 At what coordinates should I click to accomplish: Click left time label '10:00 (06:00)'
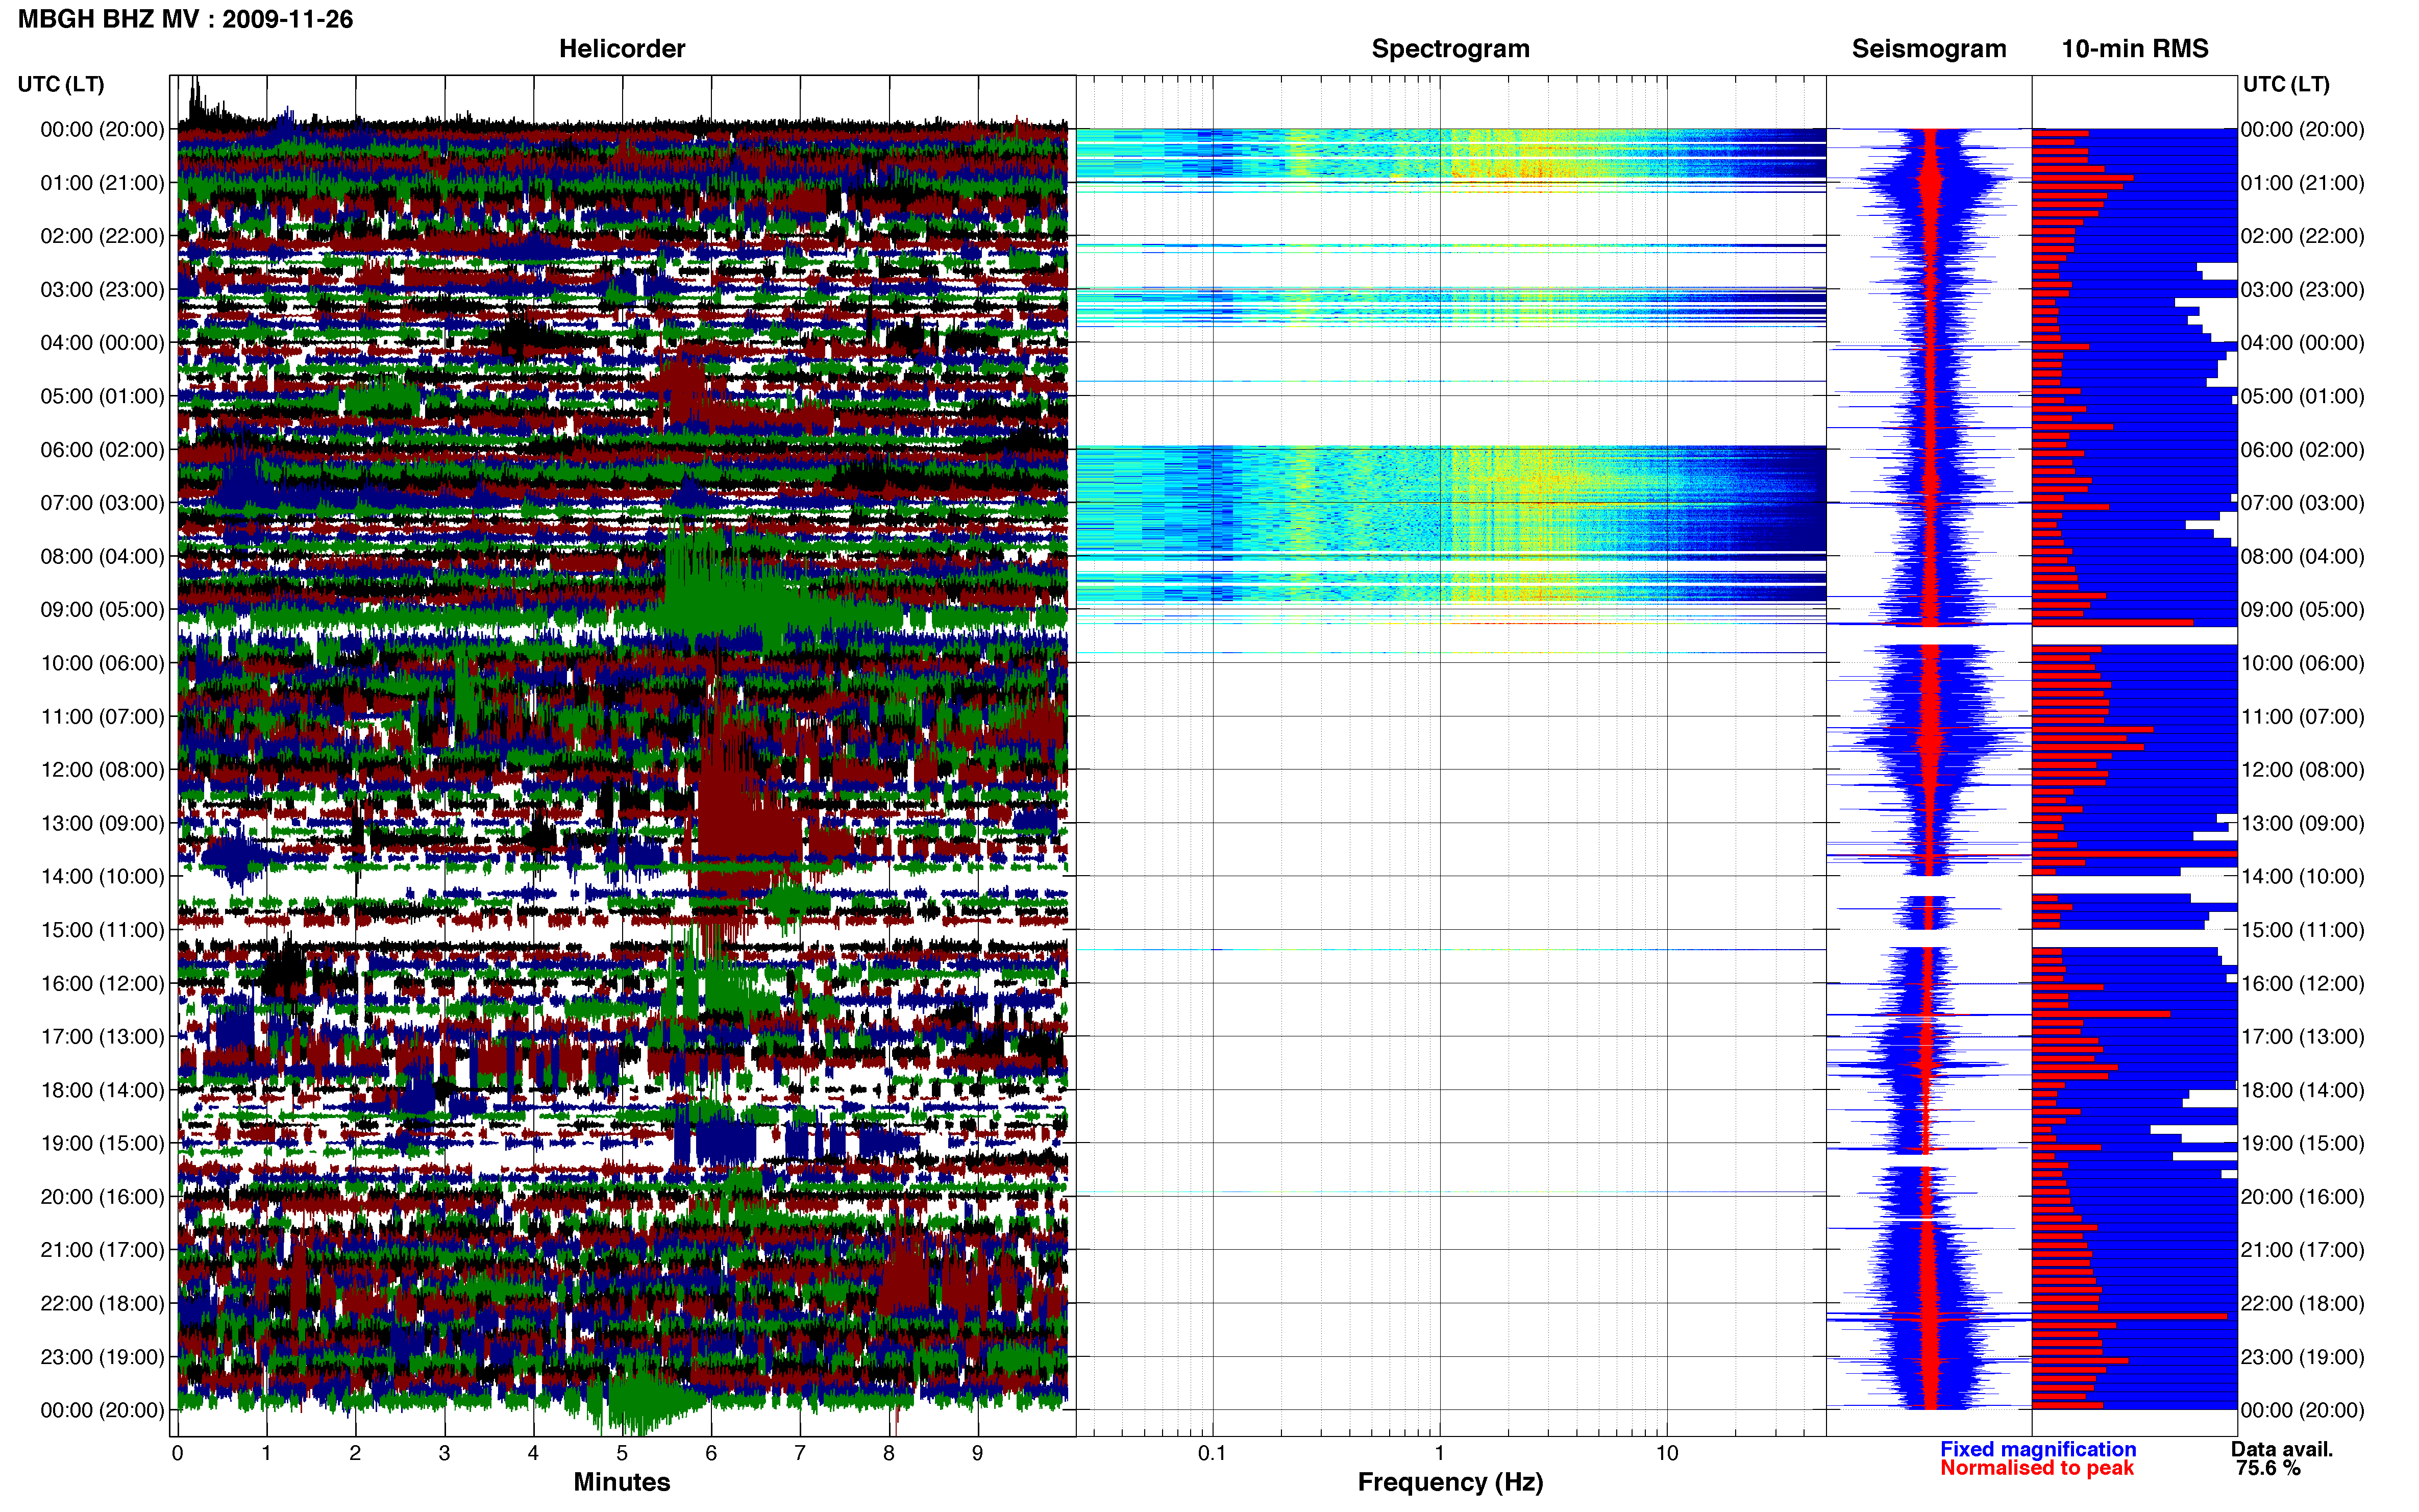click(x=102, y=663)
